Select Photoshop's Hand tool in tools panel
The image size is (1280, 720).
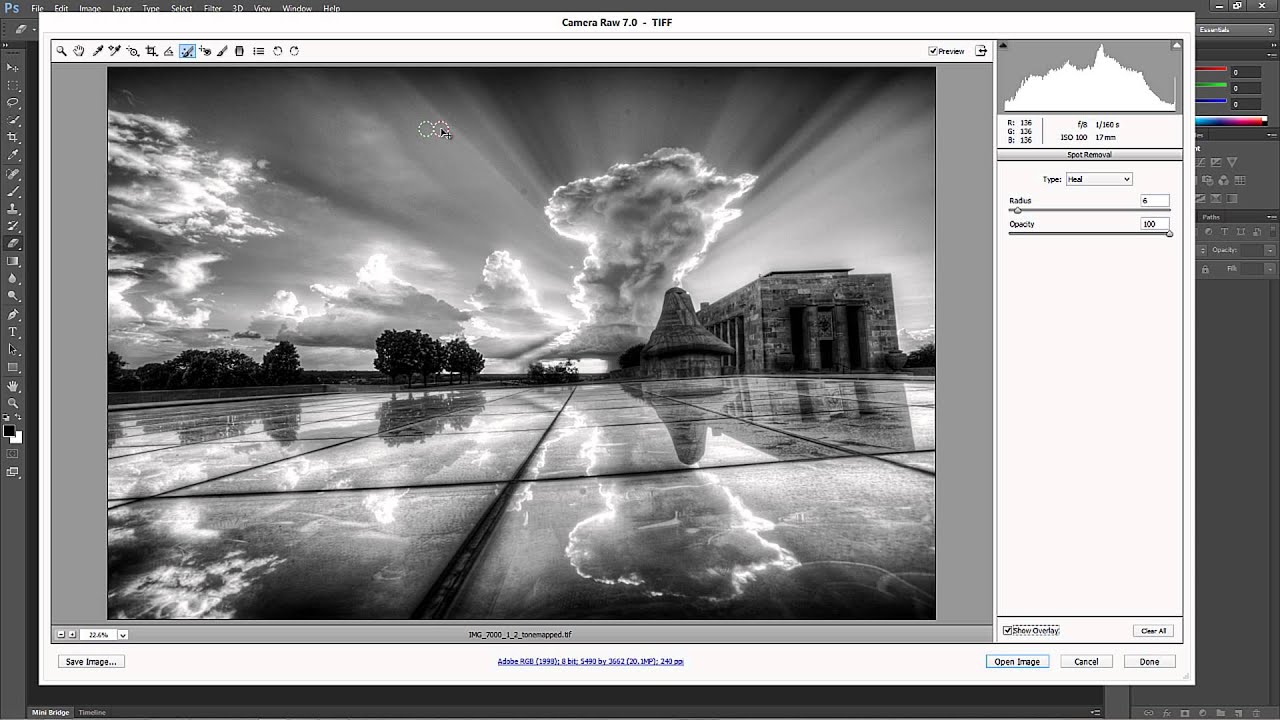point(13,385)
